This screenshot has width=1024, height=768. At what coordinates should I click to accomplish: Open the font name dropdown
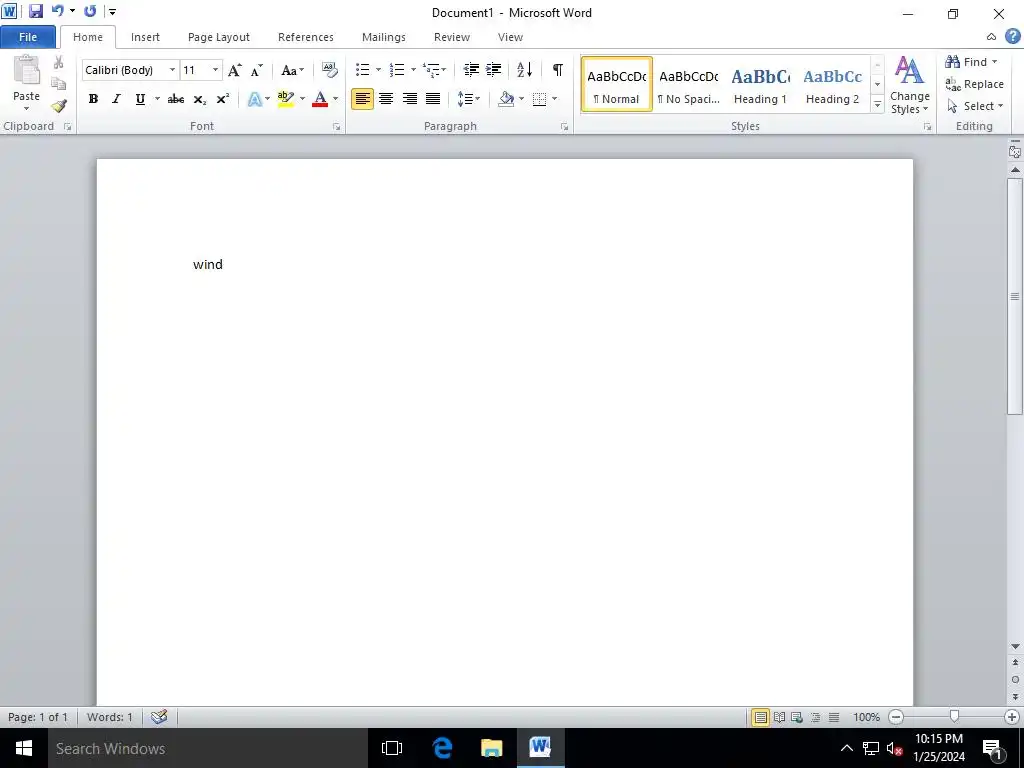(x=172, y=70)
